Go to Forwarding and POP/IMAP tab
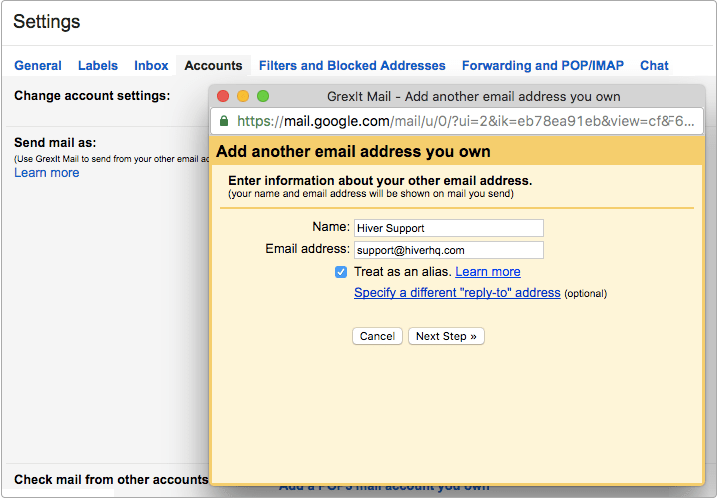This screenshot has height=498, width=717. pyautogui.click(x=543, y=65)
